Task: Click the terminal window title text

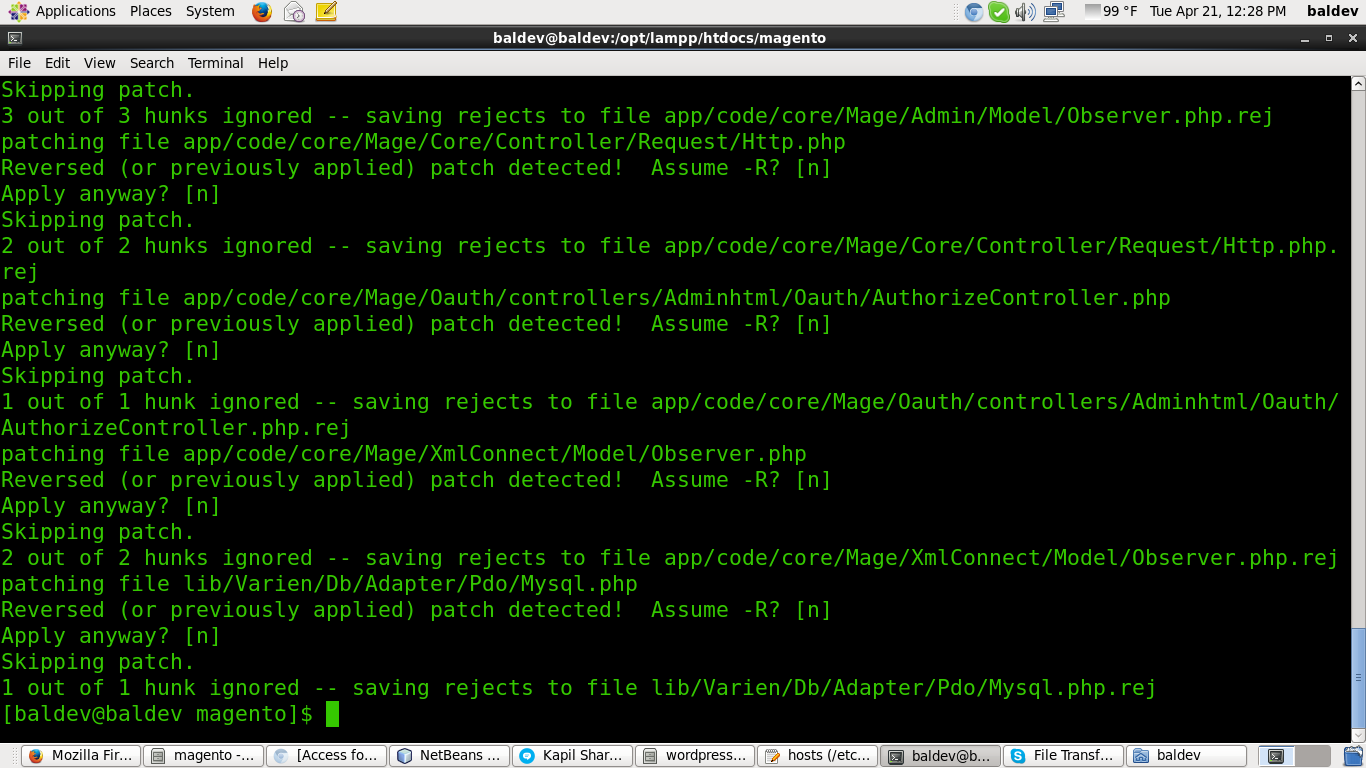Action: (x=659, y=38)
